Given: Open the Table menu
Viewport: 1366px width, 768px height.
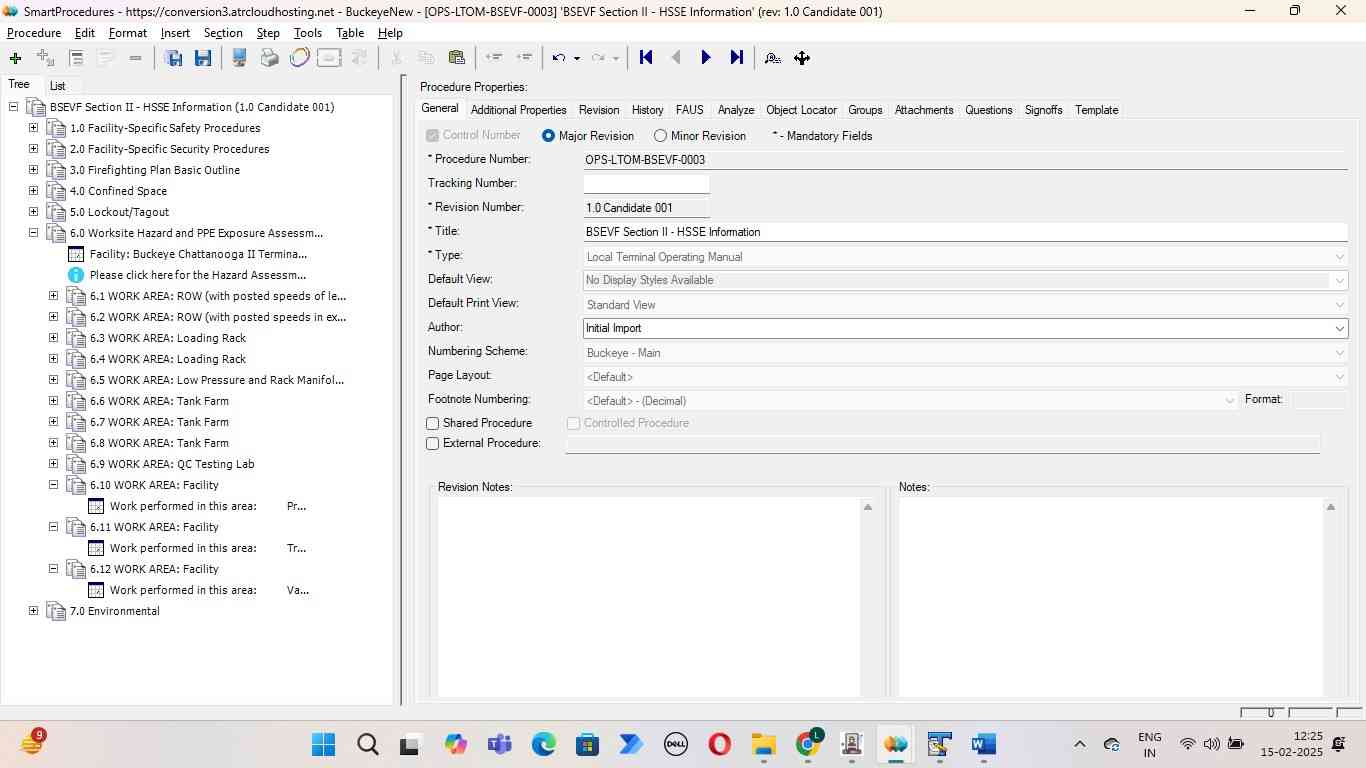Looking at the screenshot, I should 350,33.
